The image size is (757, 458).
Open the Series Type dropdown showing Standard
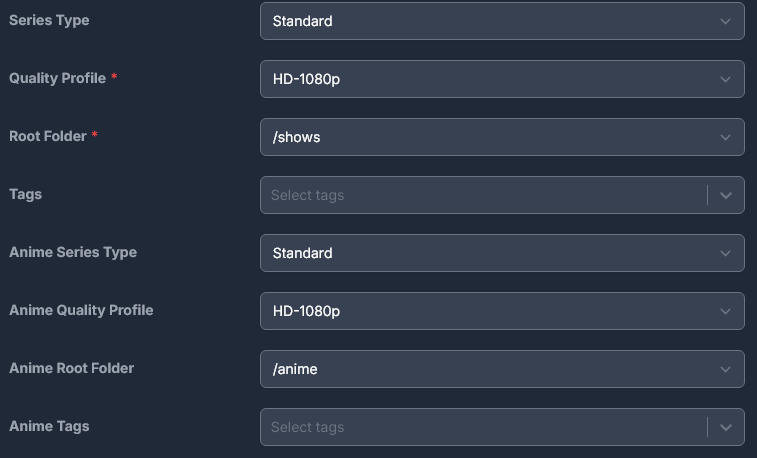click(480, 21)
